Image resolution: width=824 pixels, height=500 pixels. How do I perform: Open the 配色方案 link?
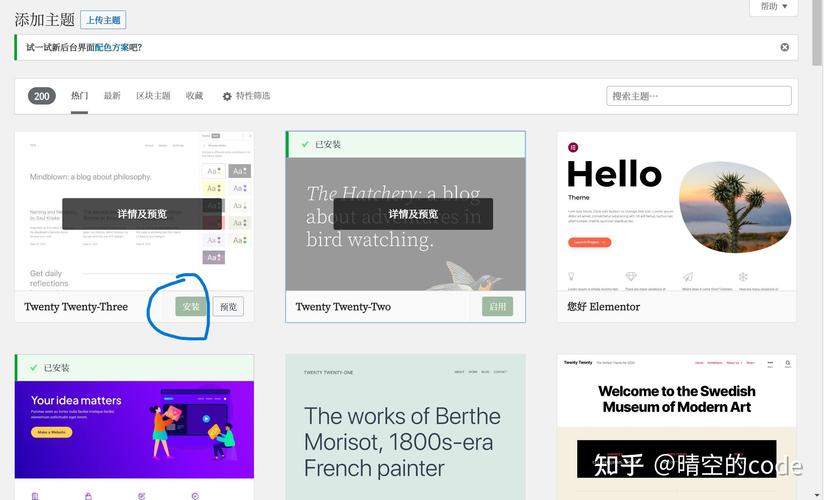pos(111,47)
